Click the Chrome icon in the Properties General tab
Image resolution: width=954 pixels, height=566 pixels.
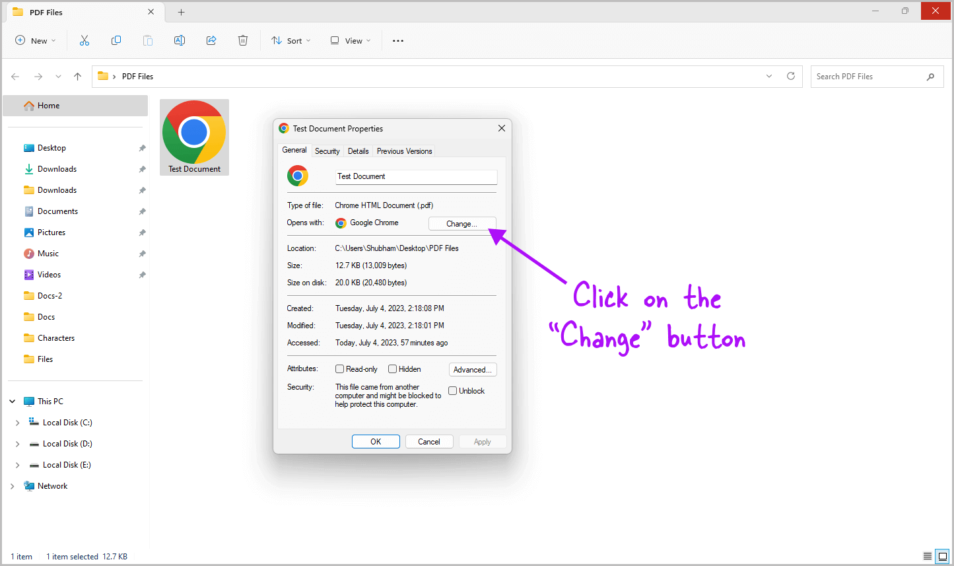point(298,176)
